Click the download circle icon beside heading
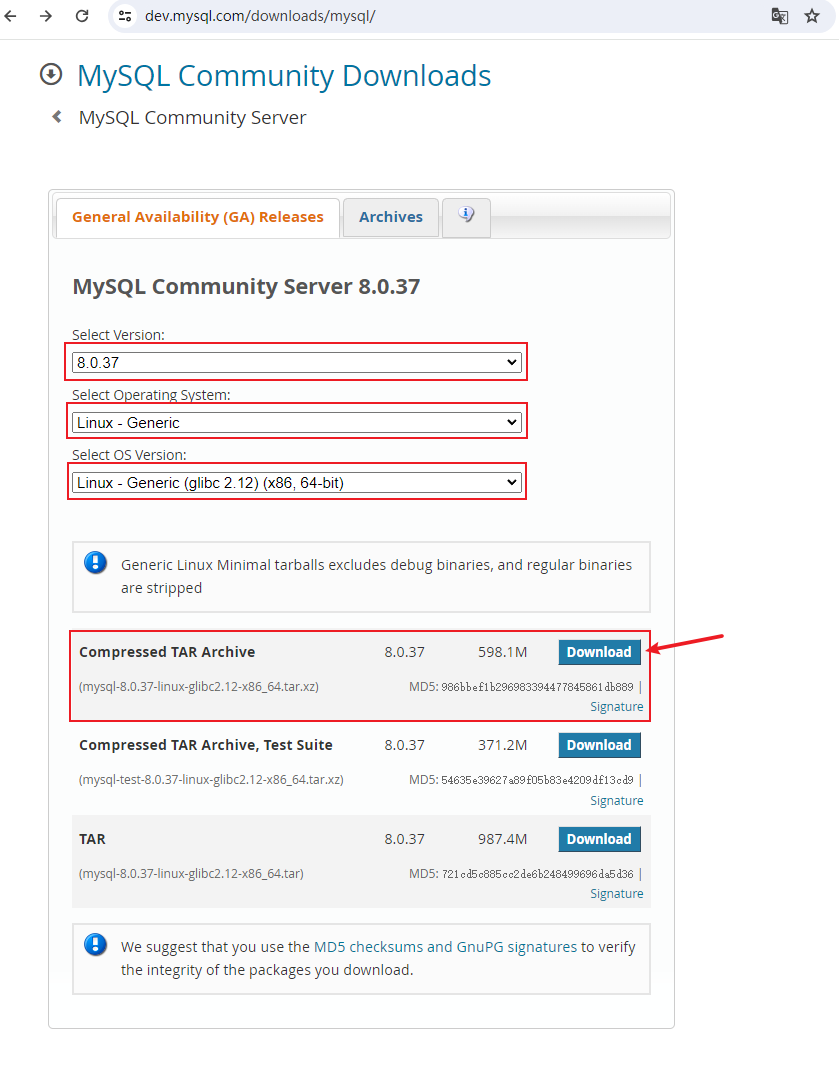Viewport: 839px width, 1084px height. point(51,74)
